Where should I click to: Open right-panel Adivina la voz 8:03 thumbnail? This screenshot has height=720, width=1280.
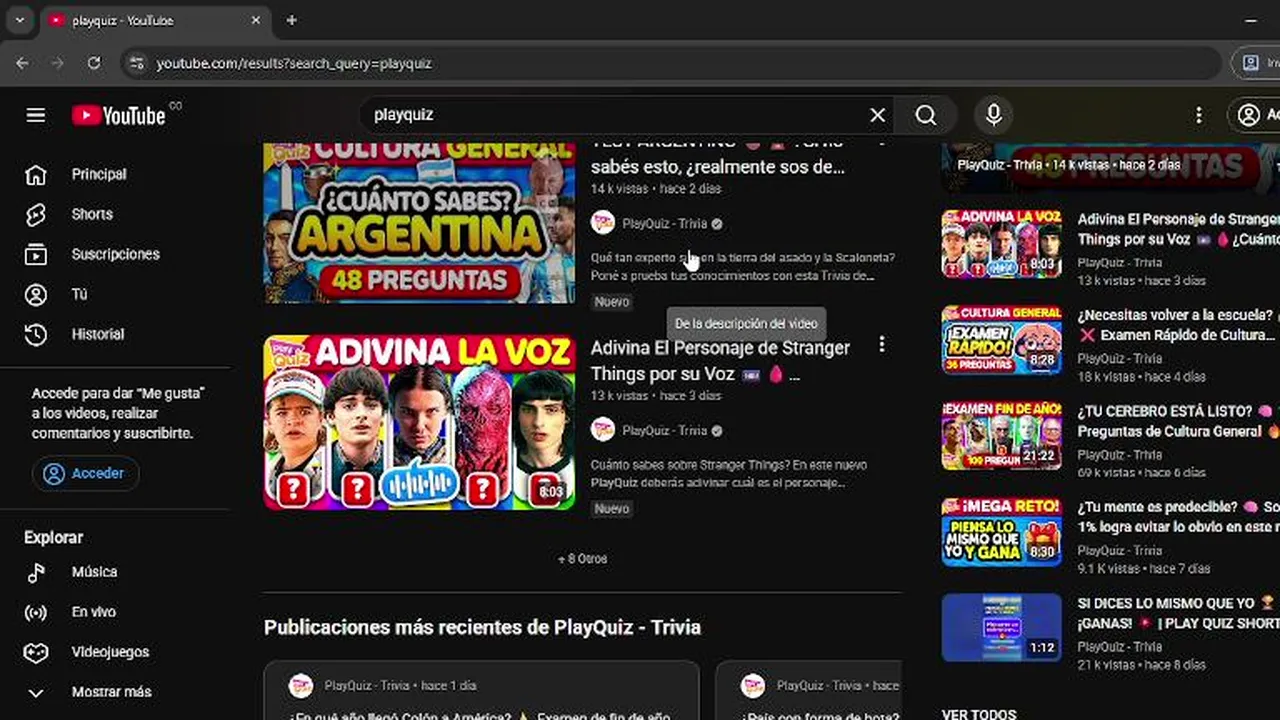(1001, 244)
